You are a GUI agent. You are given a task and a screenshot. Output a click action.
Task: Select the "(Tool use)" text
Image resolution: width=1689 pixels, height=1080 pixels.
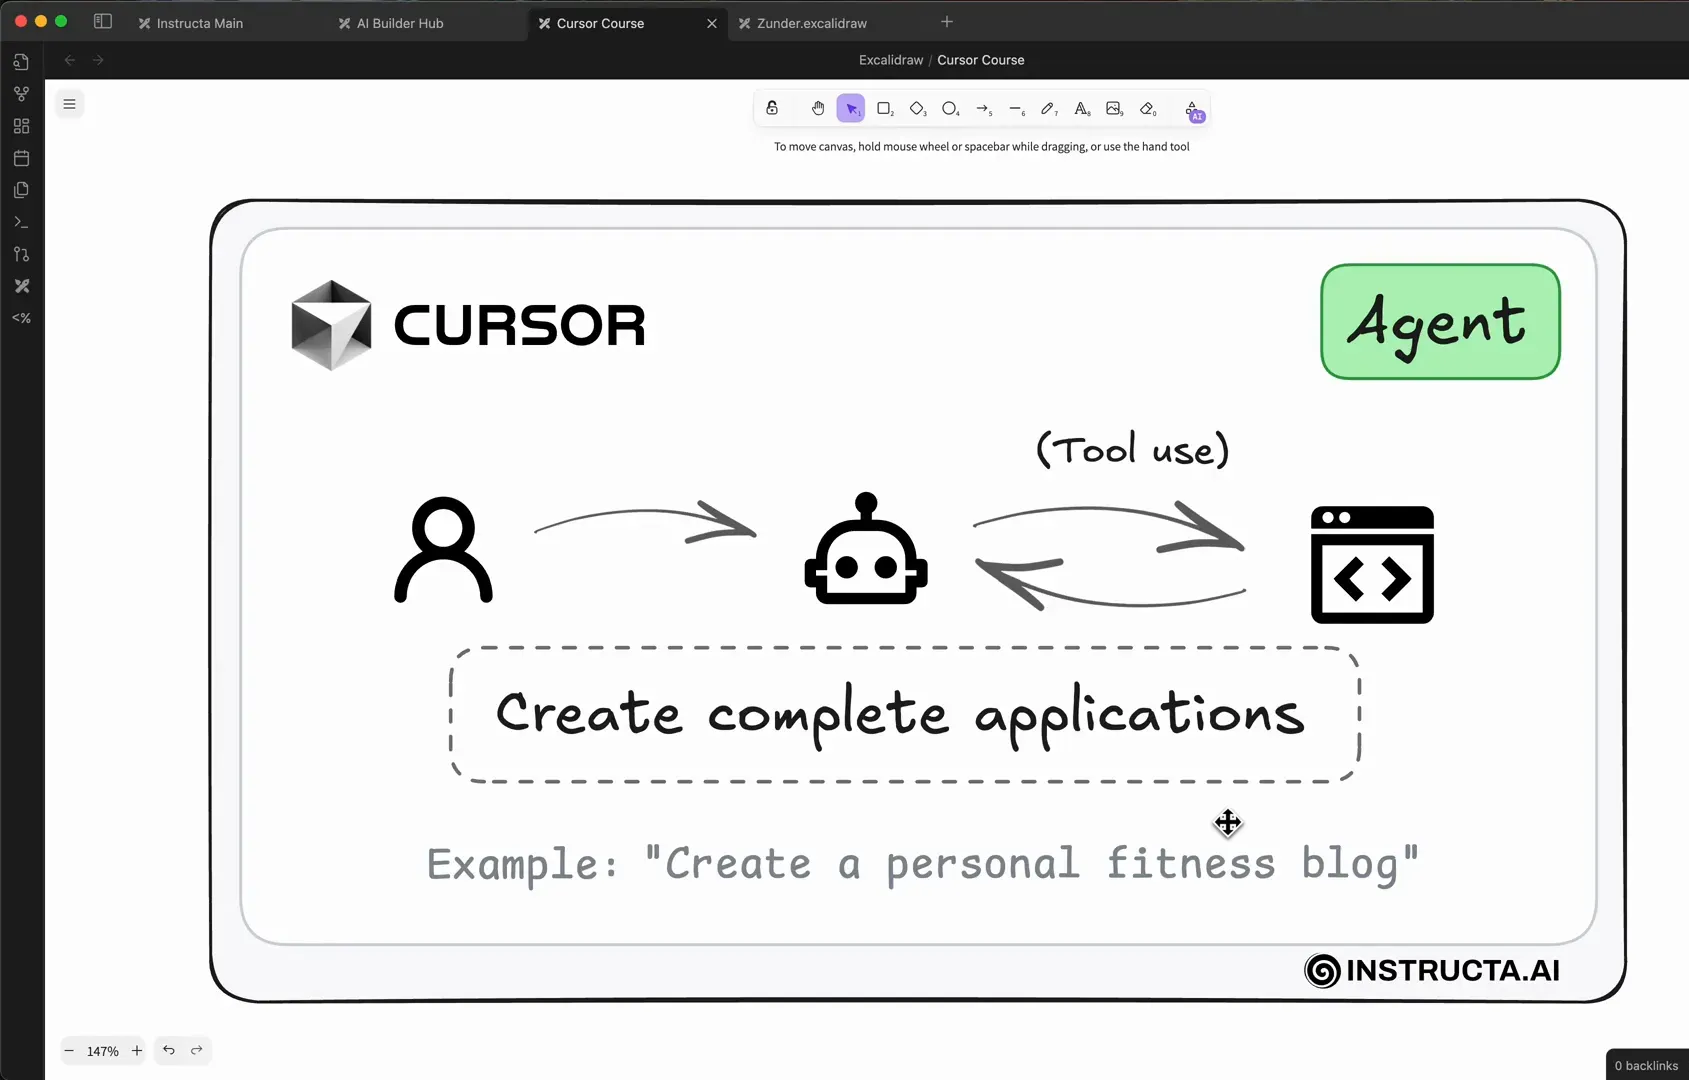click(1132, 450)
